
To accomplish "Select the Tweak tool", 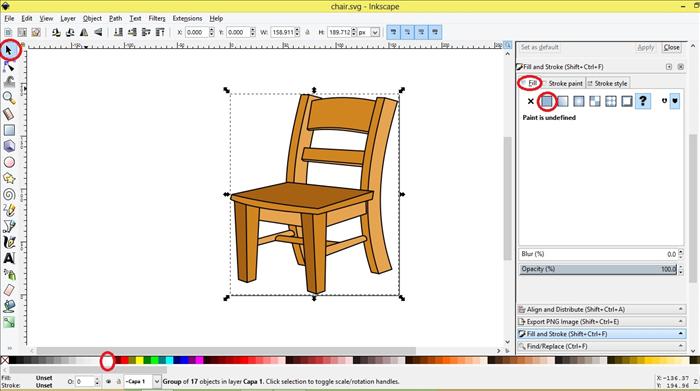I will click(x=9, y=82).
